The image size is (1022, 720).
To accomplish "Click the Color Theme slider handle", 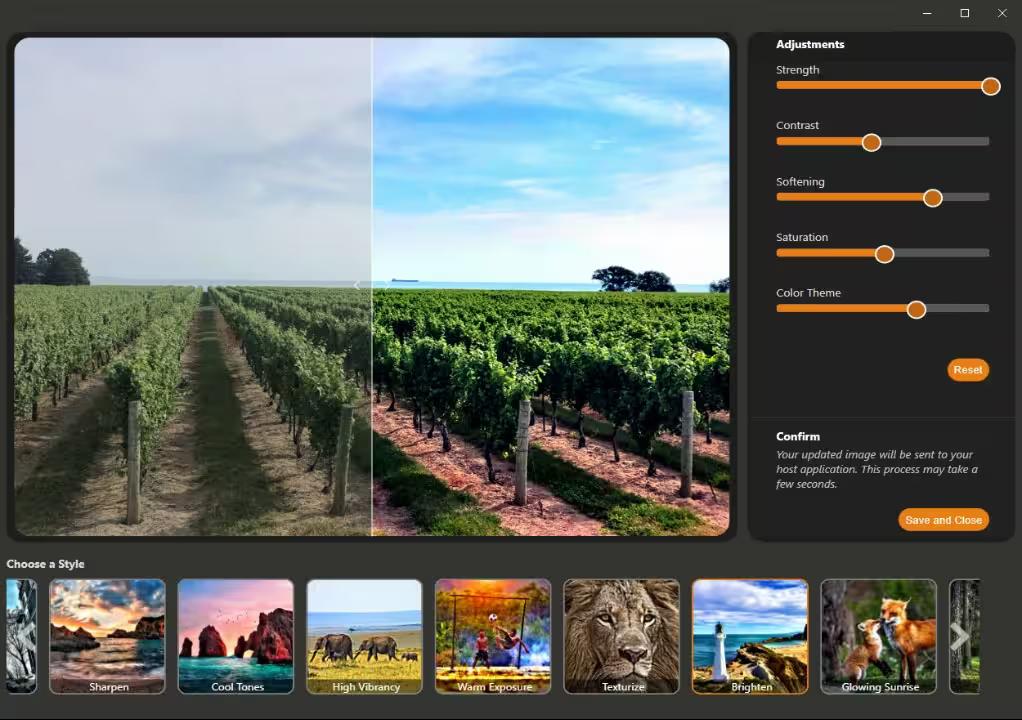I will 916,310.
